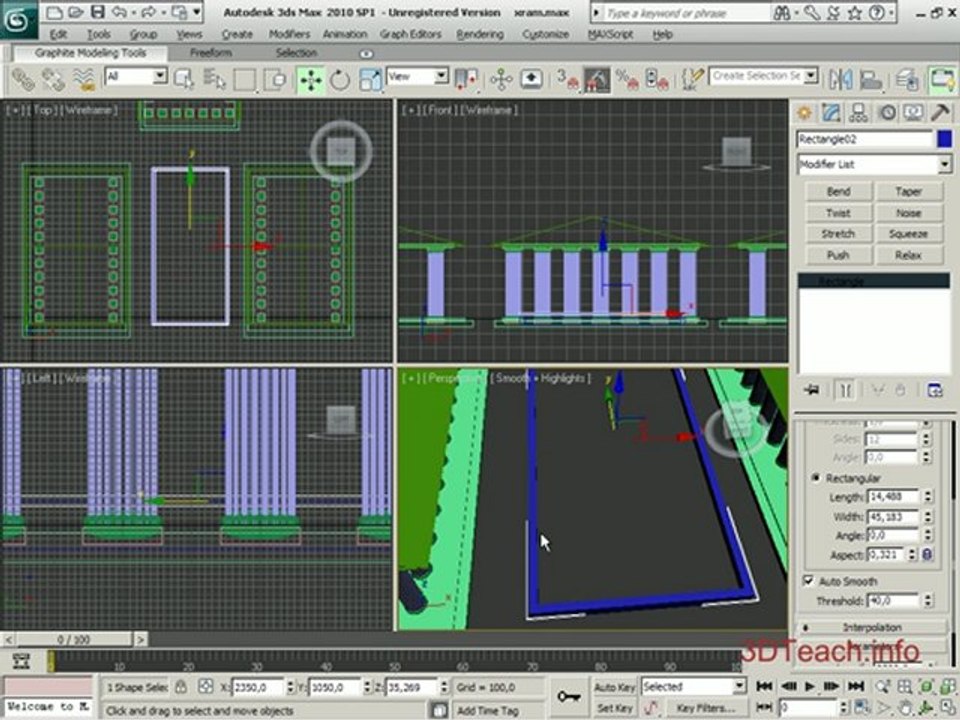Toggle Angle Snap icon
Image resolution: width=960 pixels, height=720 pixels.
(x=597, y=80)
